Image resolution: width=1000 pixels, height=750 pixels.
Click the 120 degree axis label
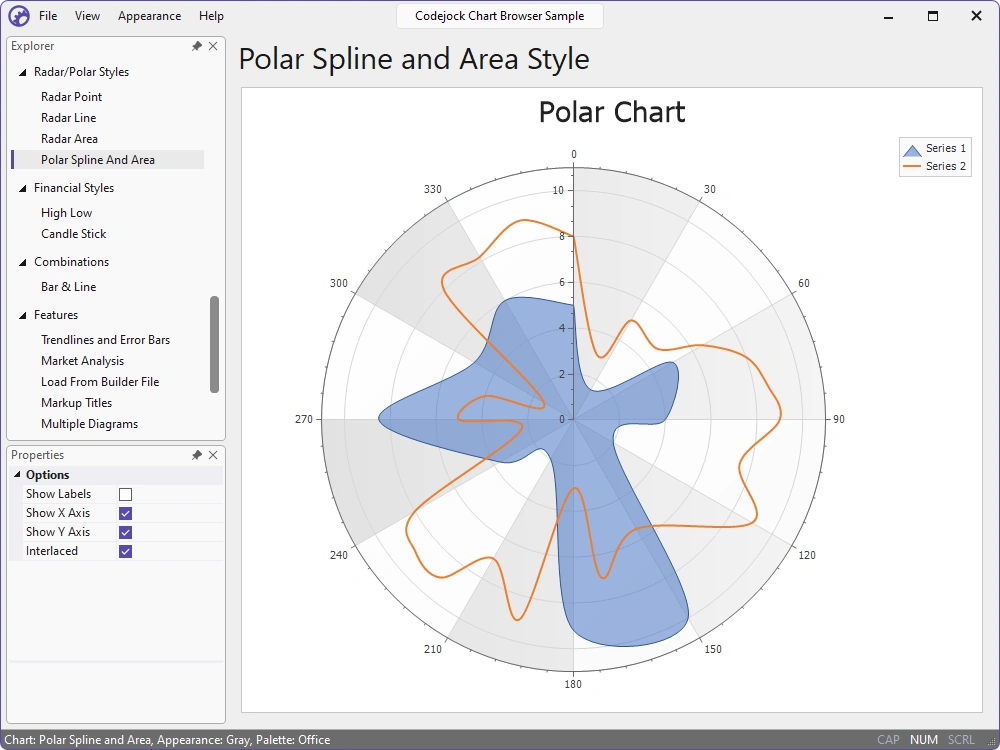tap(807, 555)
